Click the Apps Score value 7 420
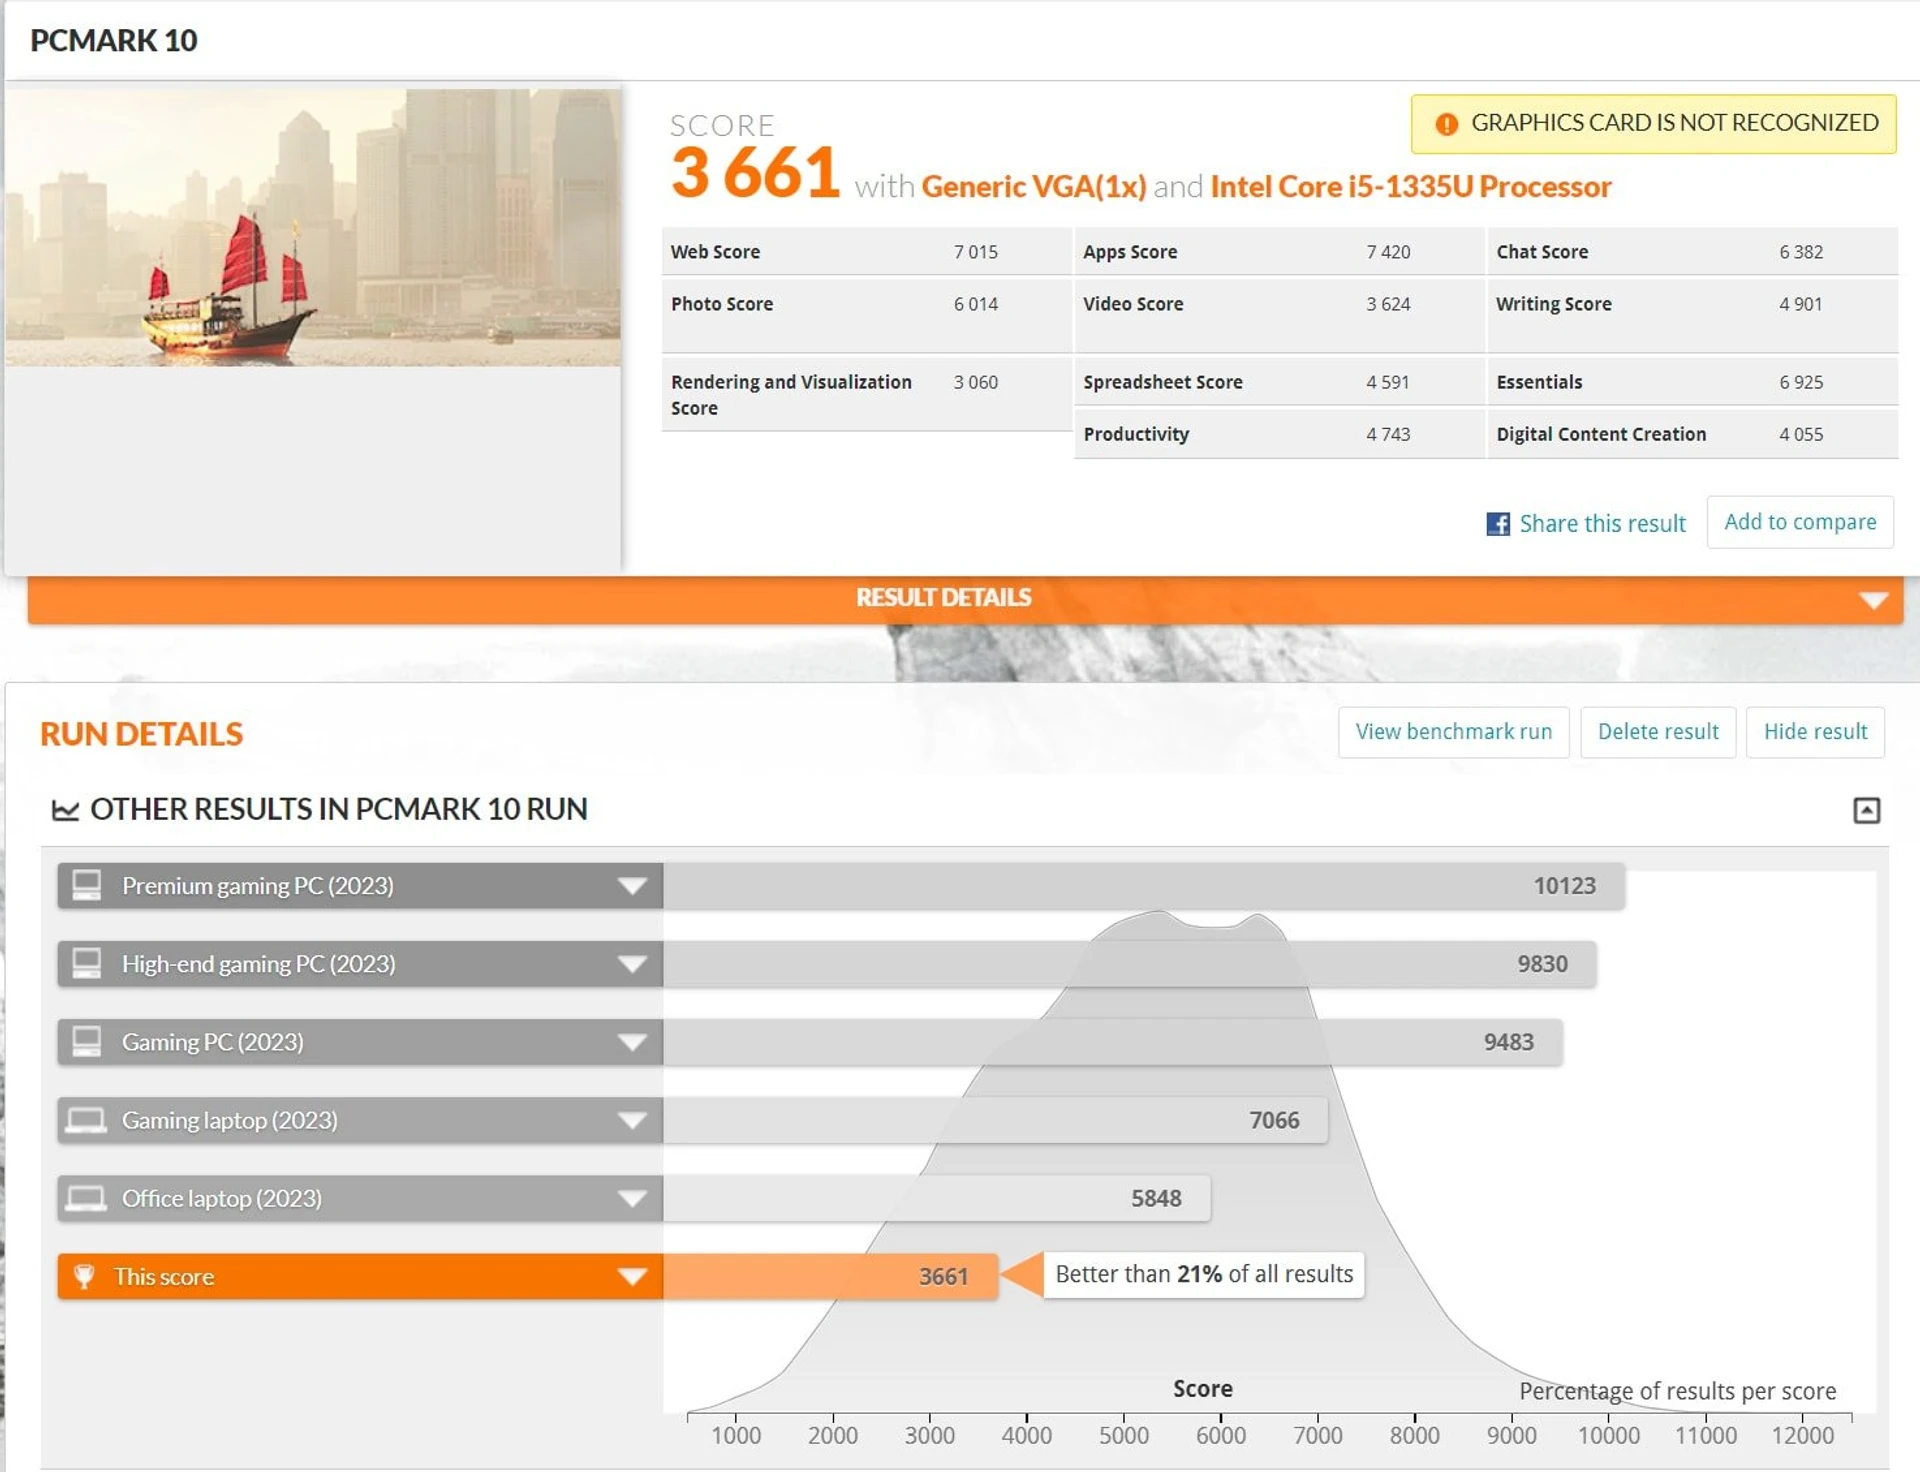Image resolution: width=1920 pixels, height=1472 pixels. coord(1388,252)
